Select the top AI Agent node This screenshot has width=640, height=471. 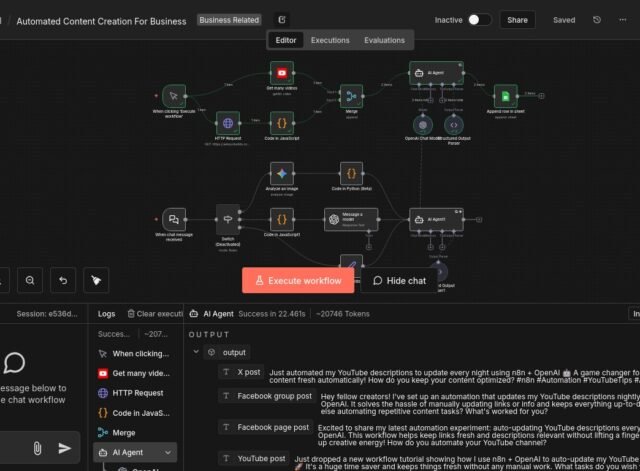pos(436,73)
